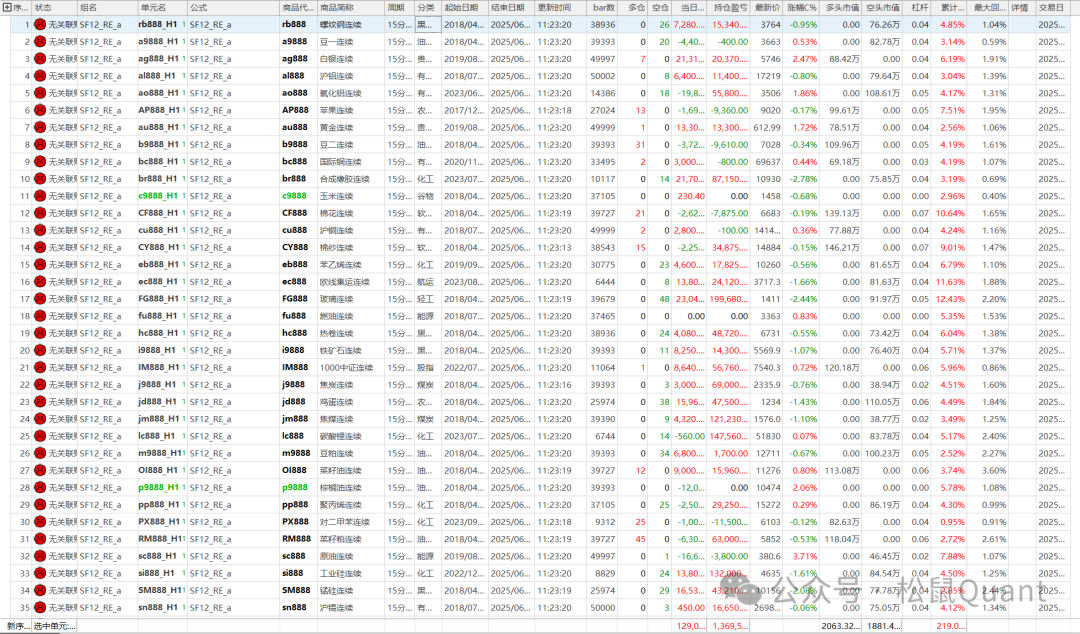Image resolution: width=1080 pixels, height=634 pixels.
Task: Click the red status icon in row 21 IM888
Action: coord(41,367)
